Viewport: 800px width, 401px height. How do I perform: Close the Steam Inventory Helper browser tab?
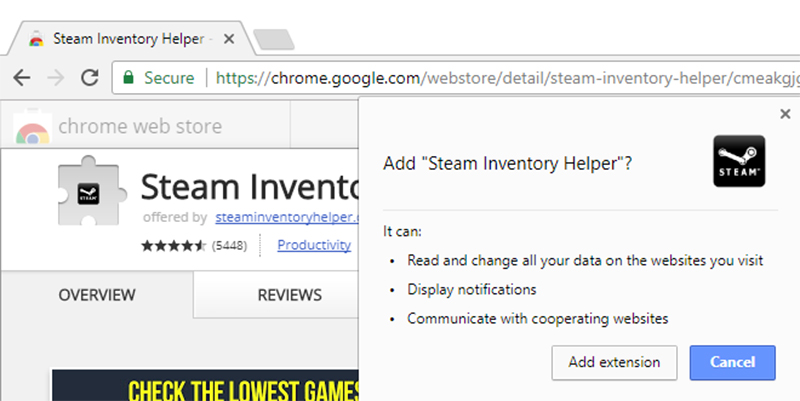click(228, 40)
